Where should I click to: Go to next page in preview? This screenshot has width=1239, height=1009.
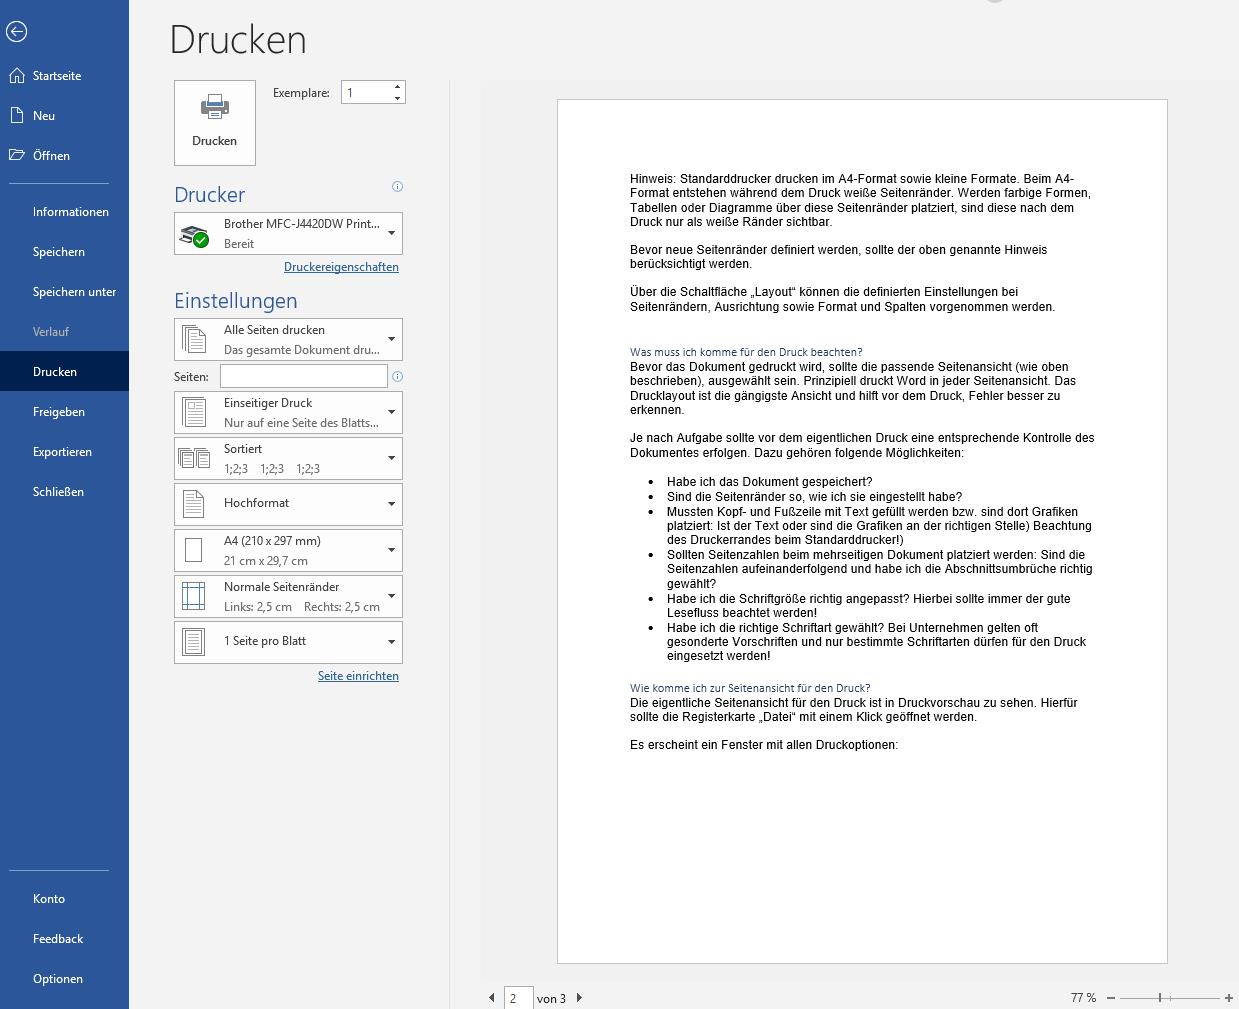pos(579,998)
